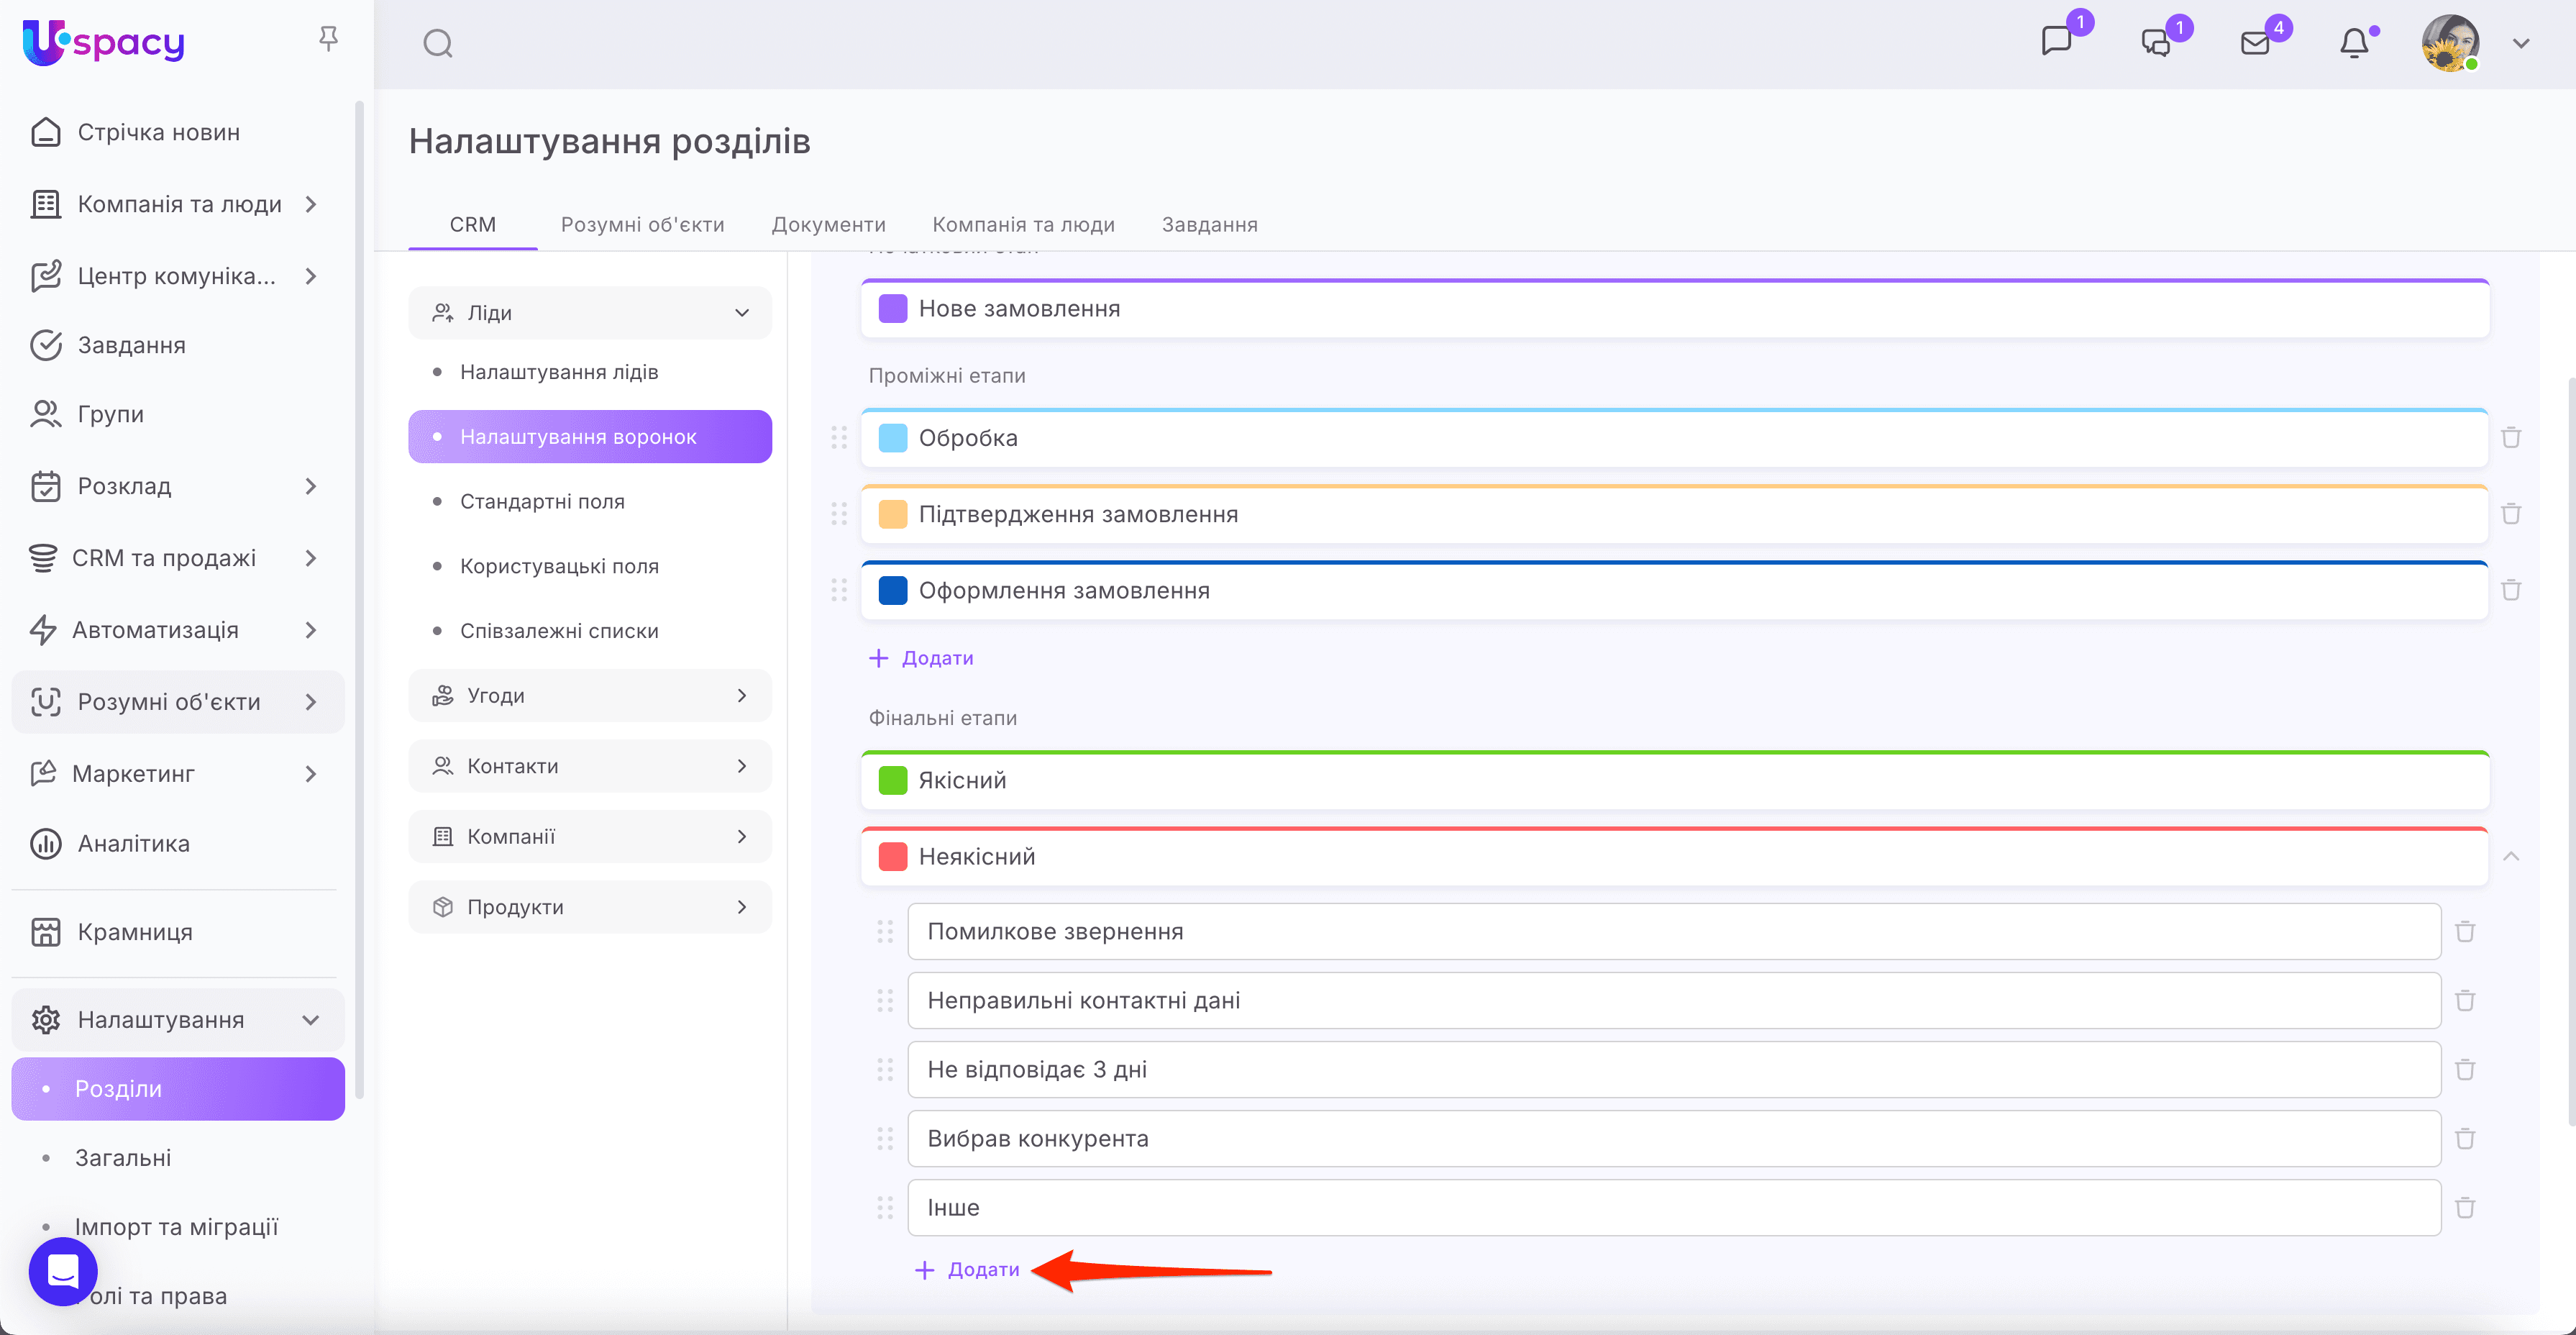Open the first chat bubble icon in header
This screenshot has height=1335, width=2576.
point(2056,42)
